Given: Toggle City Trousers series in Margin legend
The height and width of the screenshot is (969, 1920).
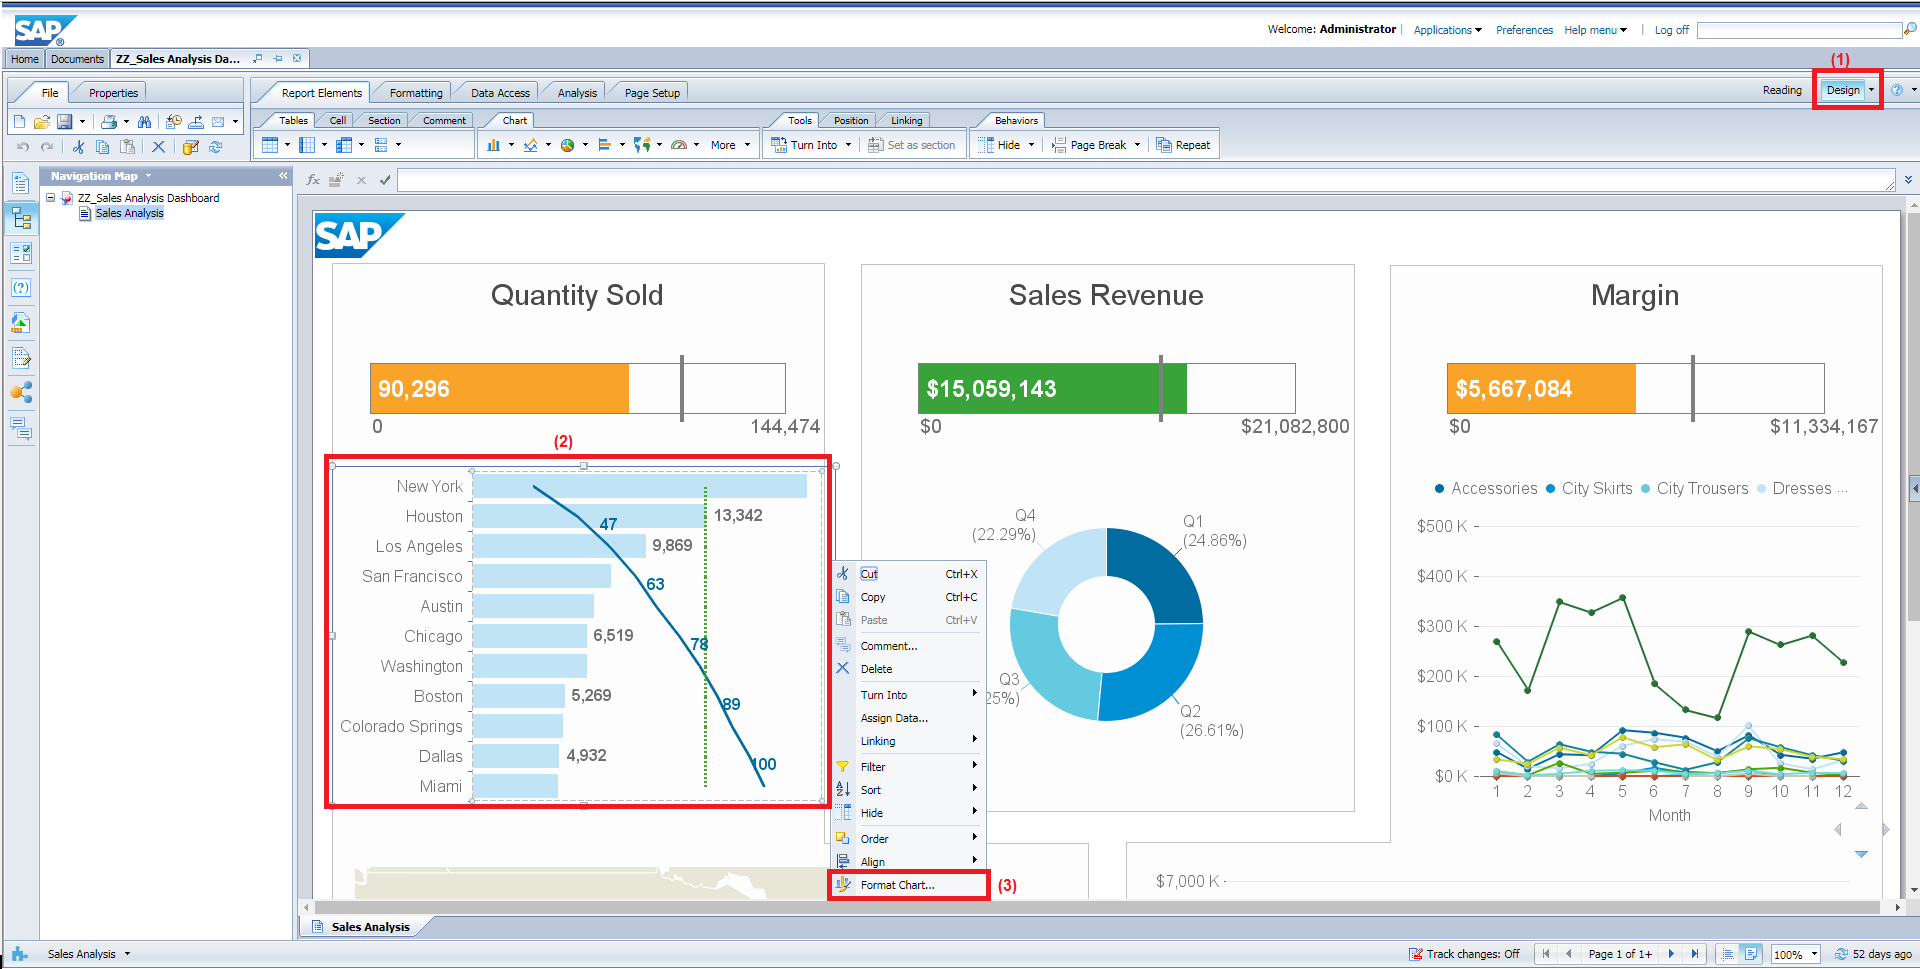Looking at the screenshot, I should pos(1695,488).
